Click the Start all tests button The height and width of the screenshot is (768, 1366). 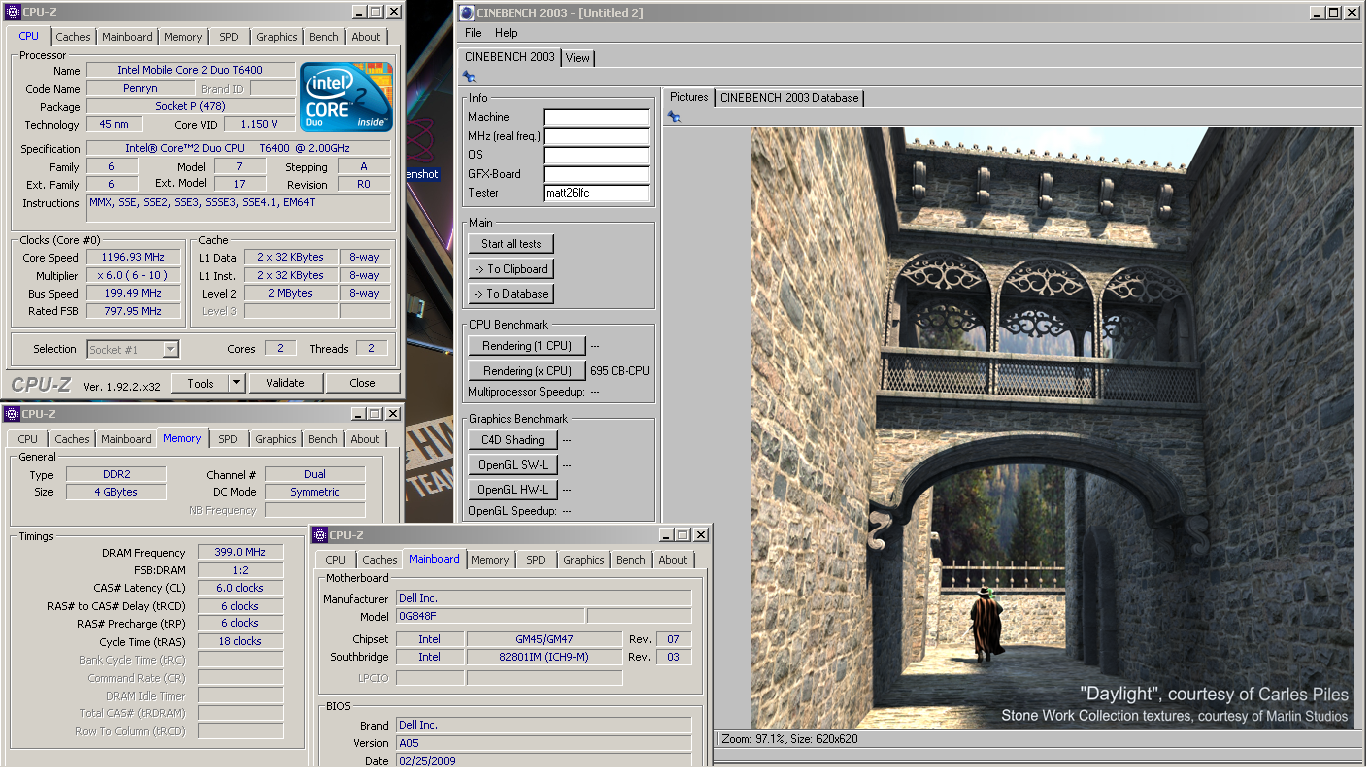click(x=511, y=244)
